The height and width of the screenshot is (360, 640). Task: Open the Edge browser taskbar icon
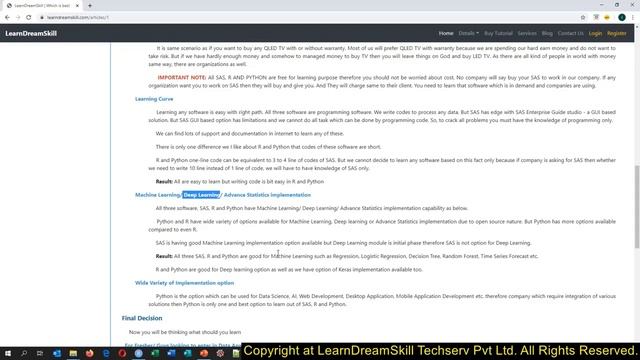coord(106,353)
